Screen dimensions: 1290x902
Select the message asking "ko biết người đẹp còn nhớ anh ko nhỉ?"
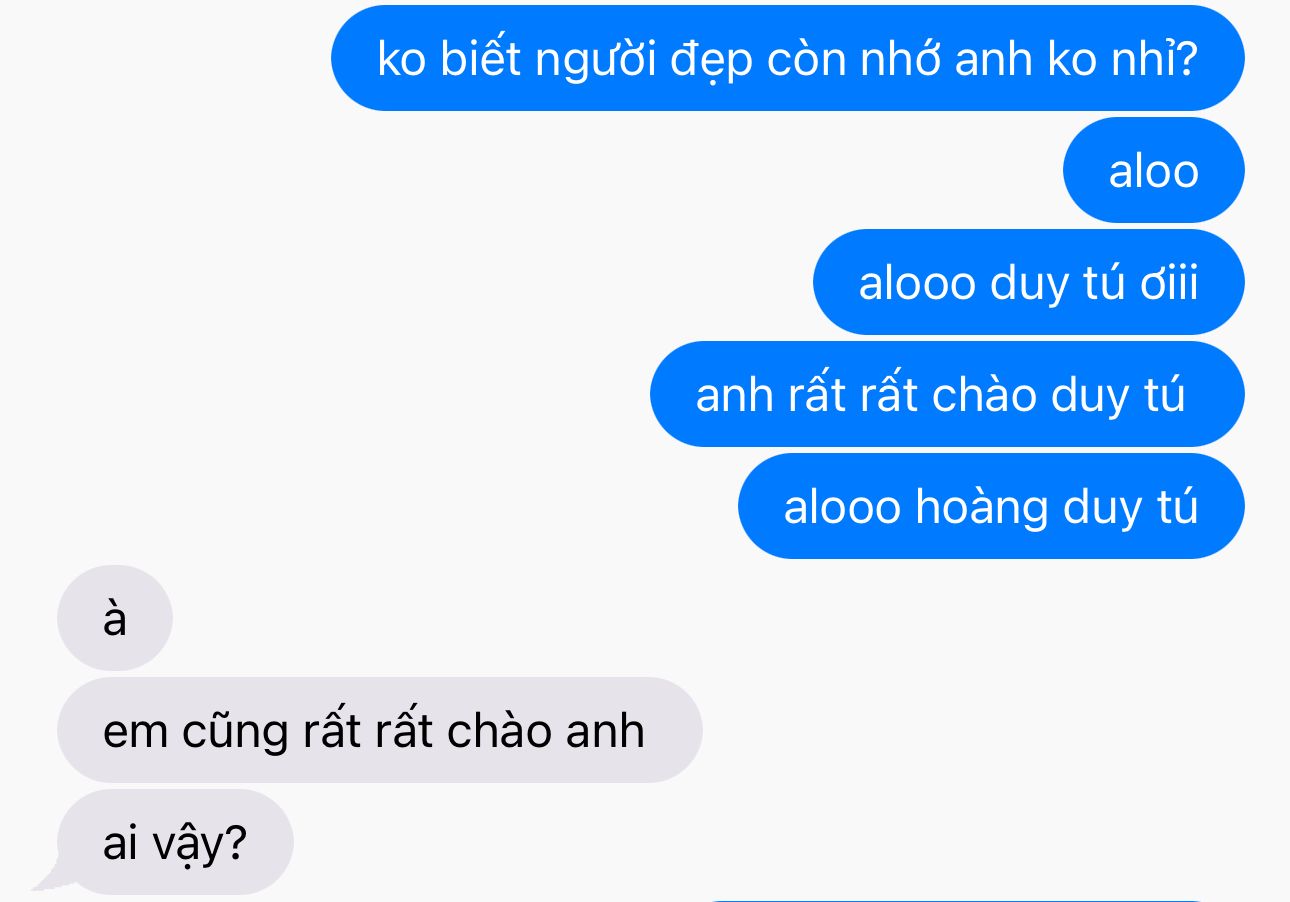(787, 58)
